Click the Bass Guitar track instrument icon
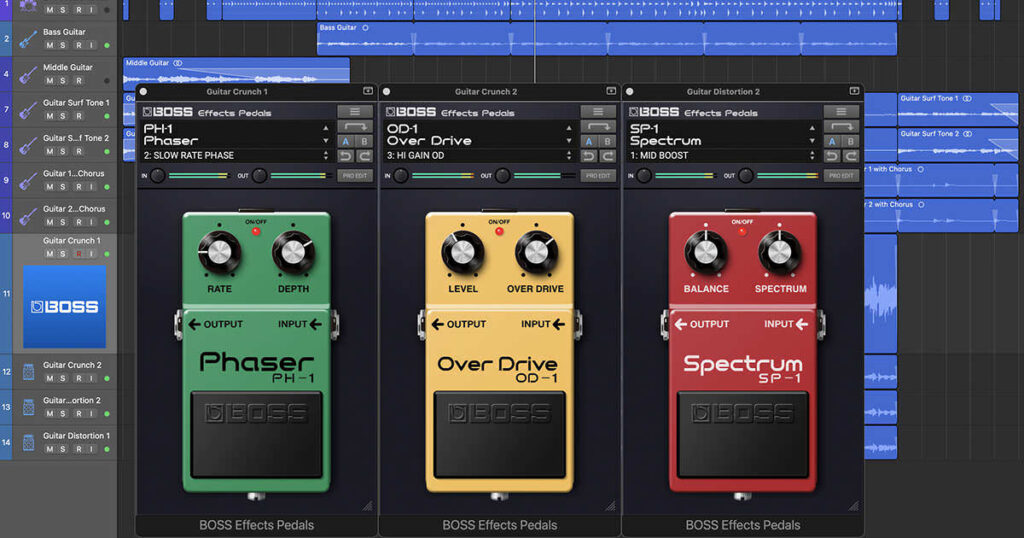The width and height of the screenshot is (1024, 538). pyautogui.click(x=27, y=39)
